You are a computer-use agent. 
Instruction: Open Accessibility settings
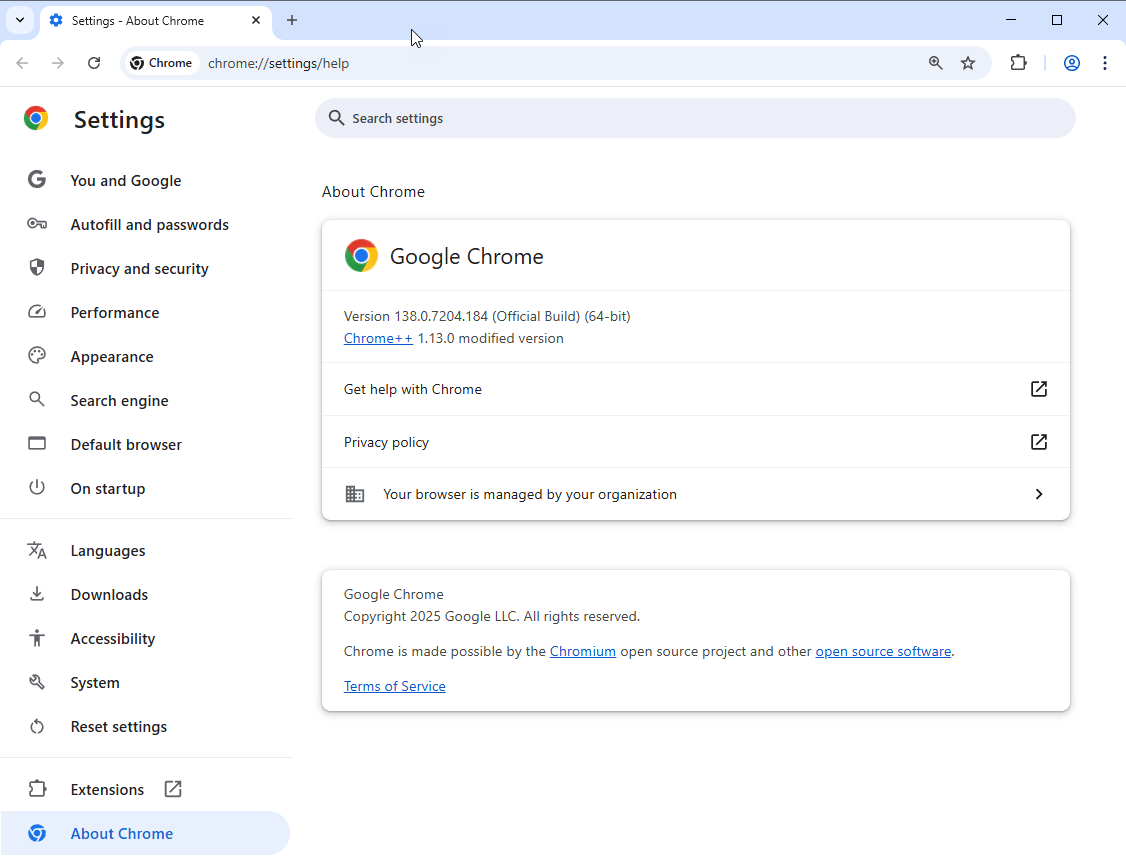click(x=113, y=639)
